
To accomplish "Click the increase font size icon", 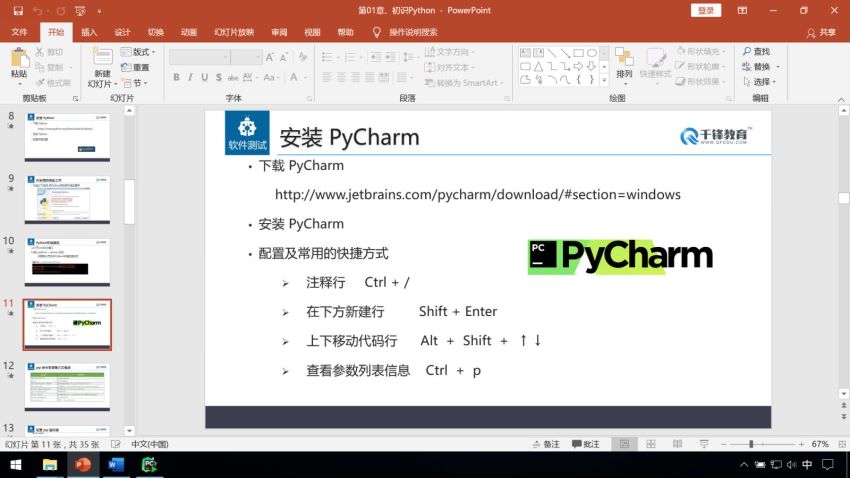I will pyautogui.click(x=269, y=57).
